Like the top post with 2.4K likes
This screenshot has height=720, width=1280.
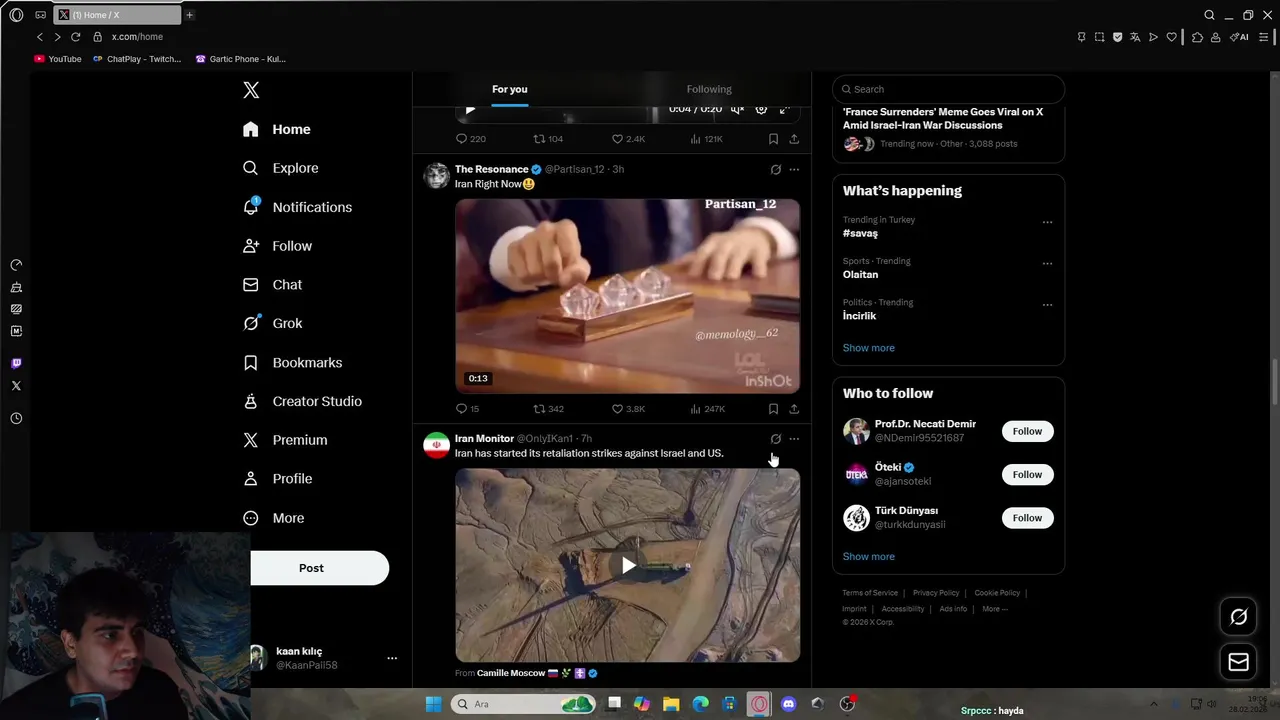(628, 139)
